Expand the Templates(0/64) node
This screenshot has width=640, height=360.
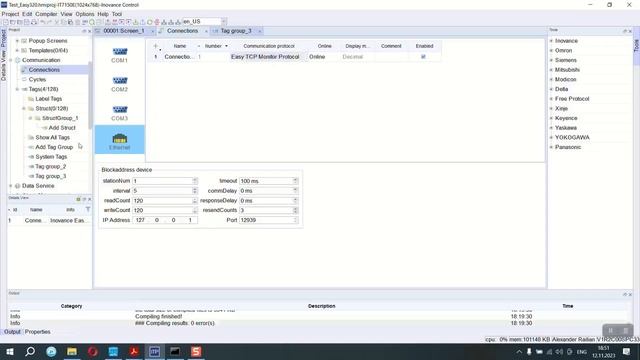pyautogui.click(x=17, y=51)
